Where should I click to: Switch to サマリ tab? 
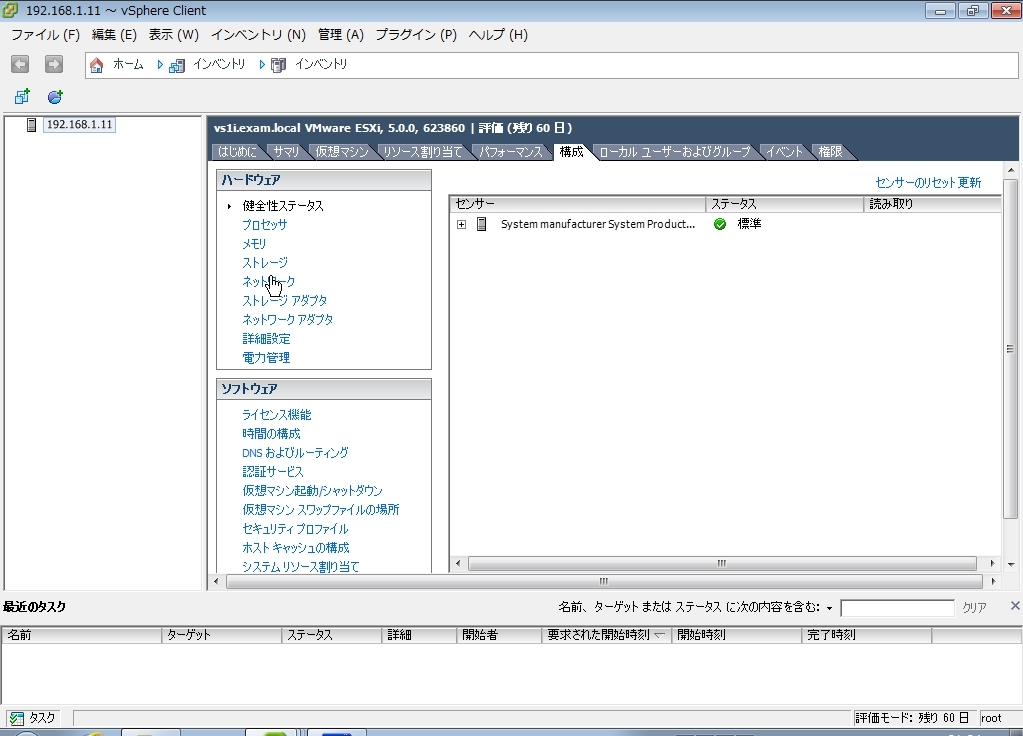click(286, 151)
